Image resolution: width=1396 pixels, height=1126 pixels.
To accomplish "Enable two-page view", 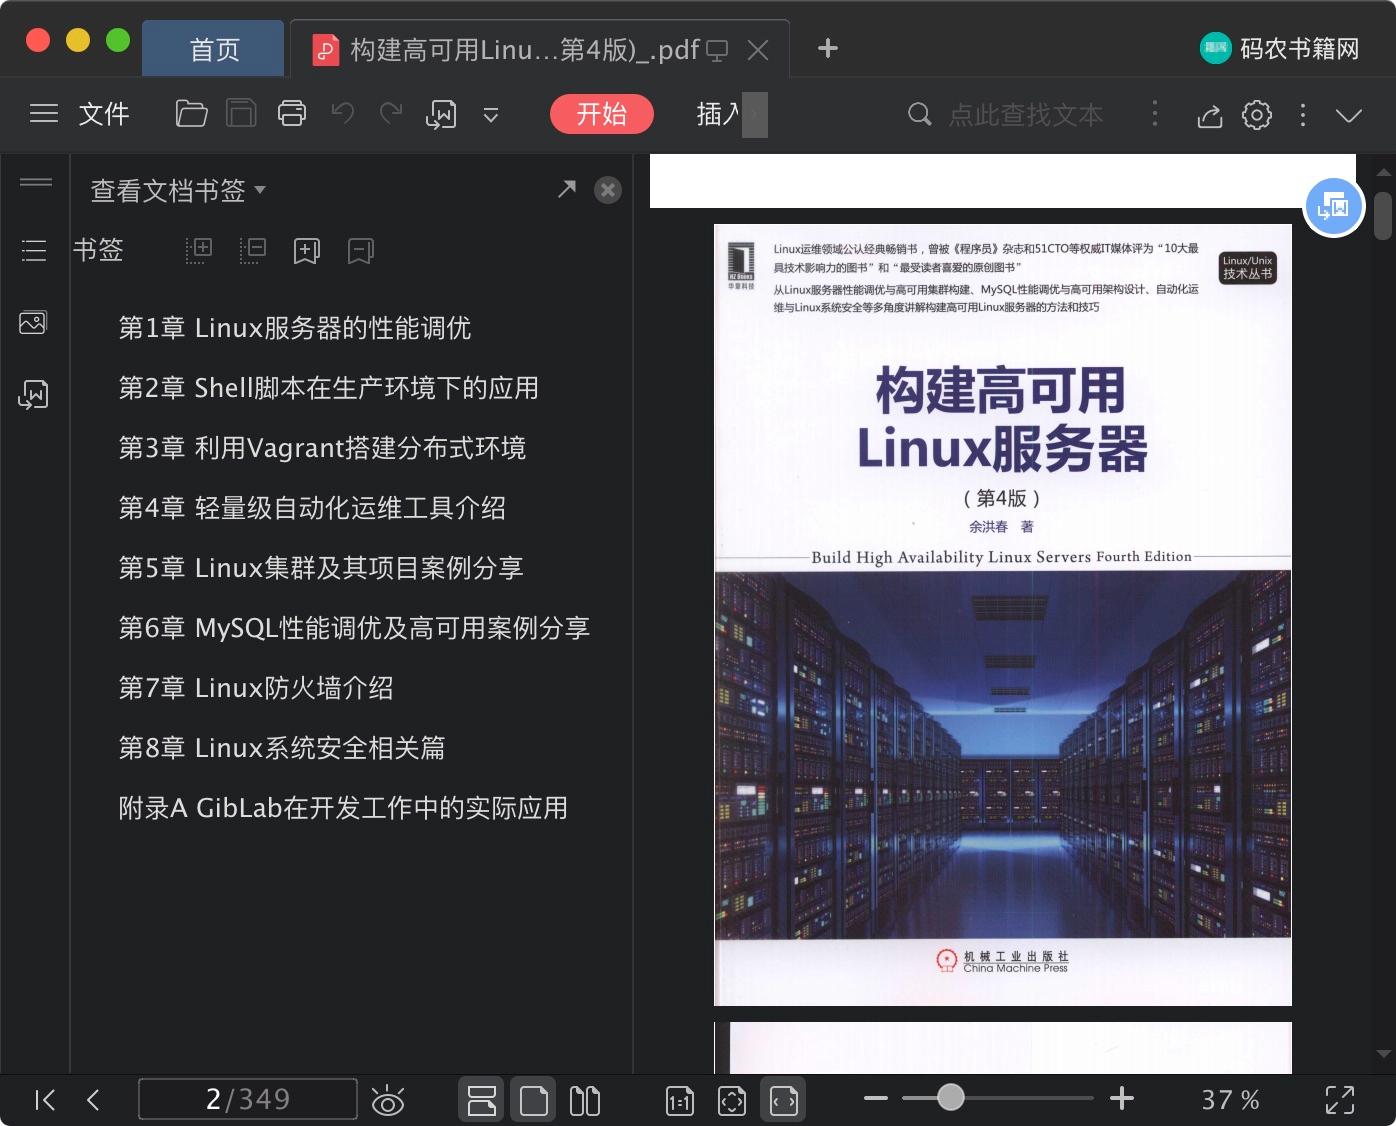I will click(585, 1100).
